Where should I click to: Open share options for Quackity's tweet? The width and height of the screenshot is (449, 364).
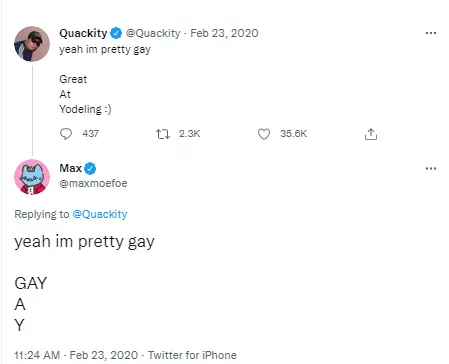371,134
